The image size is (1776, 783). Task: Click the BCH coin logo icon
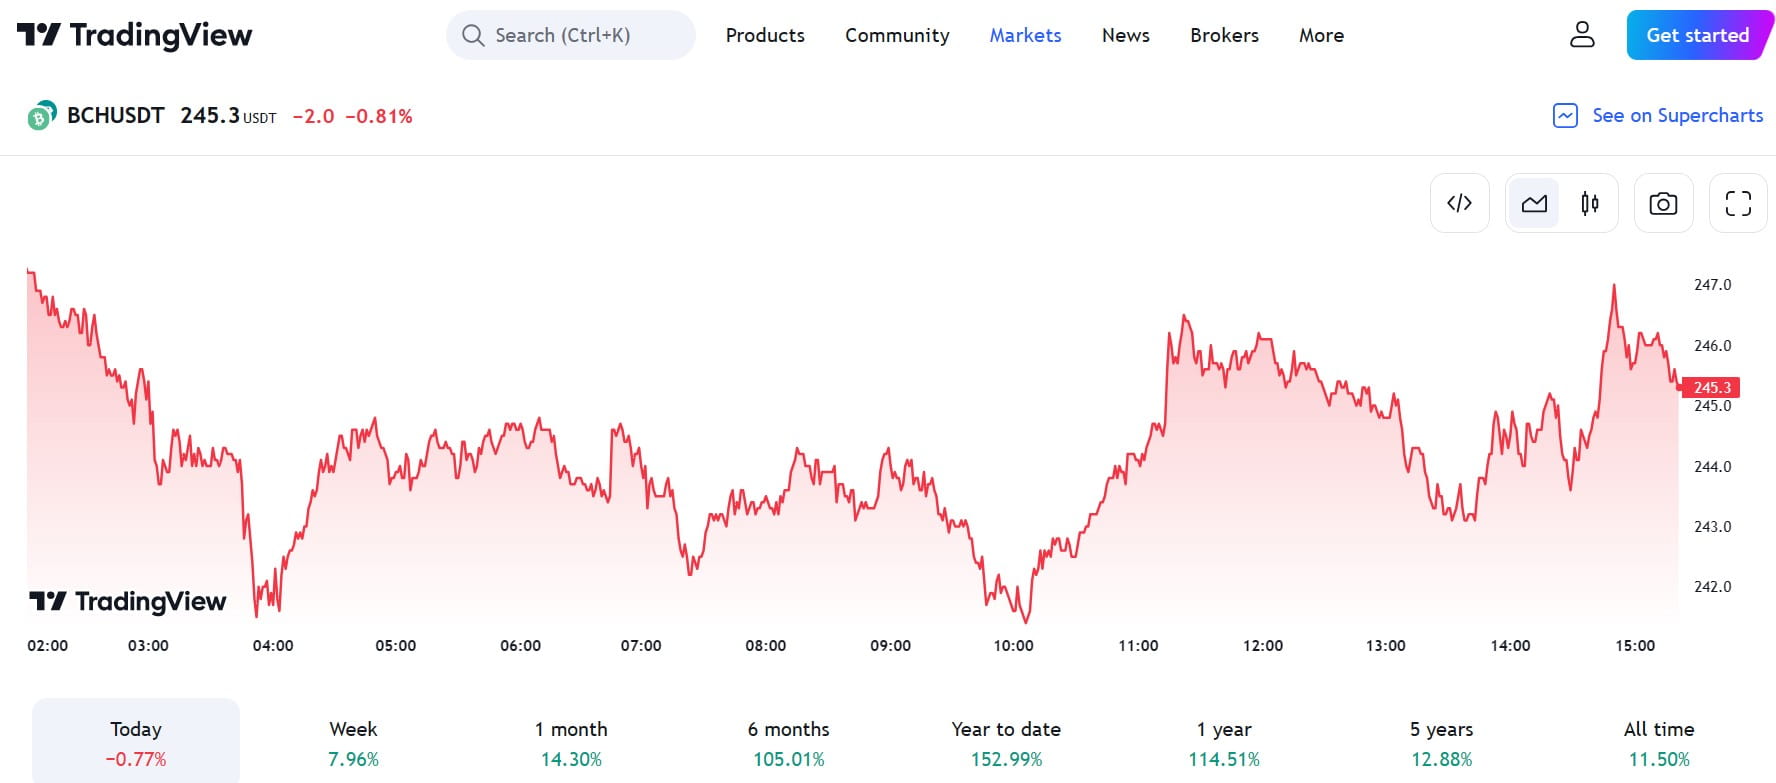point(41,116)
